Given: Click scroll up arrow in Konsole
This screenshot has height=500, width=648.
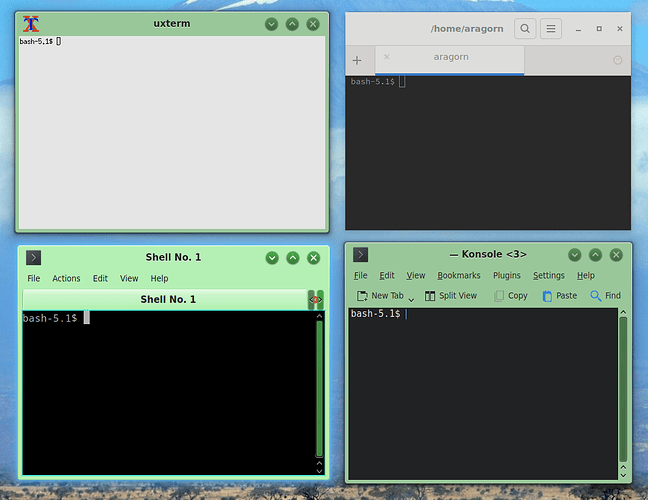Looking at the screenshot, I should pyautogui.click(x=623, y=312).
